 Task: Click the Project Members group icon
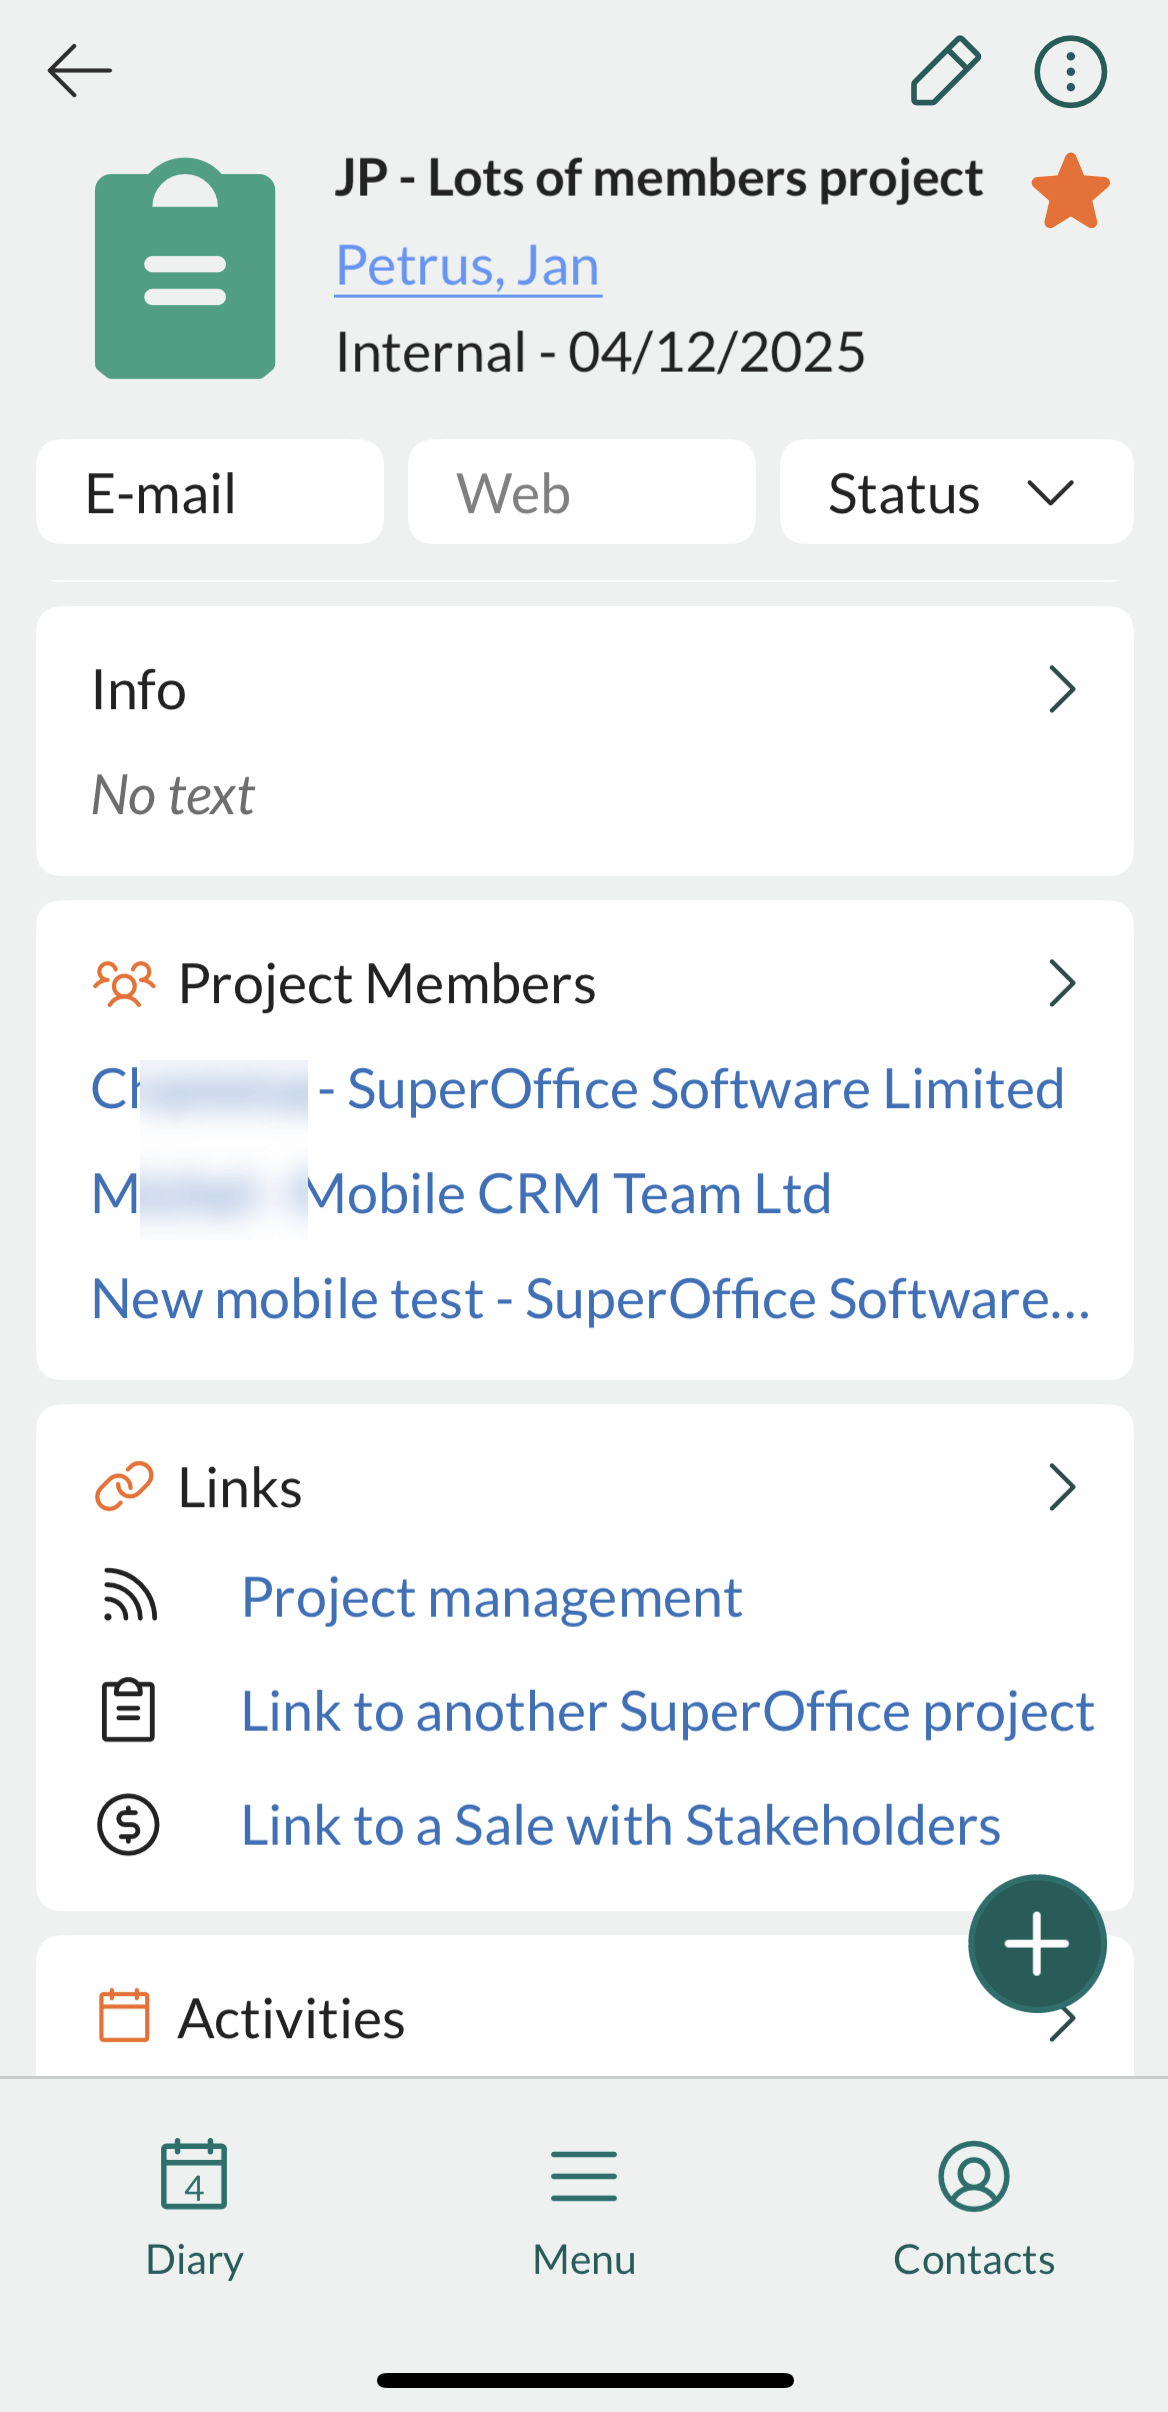[x=123, y=982]
